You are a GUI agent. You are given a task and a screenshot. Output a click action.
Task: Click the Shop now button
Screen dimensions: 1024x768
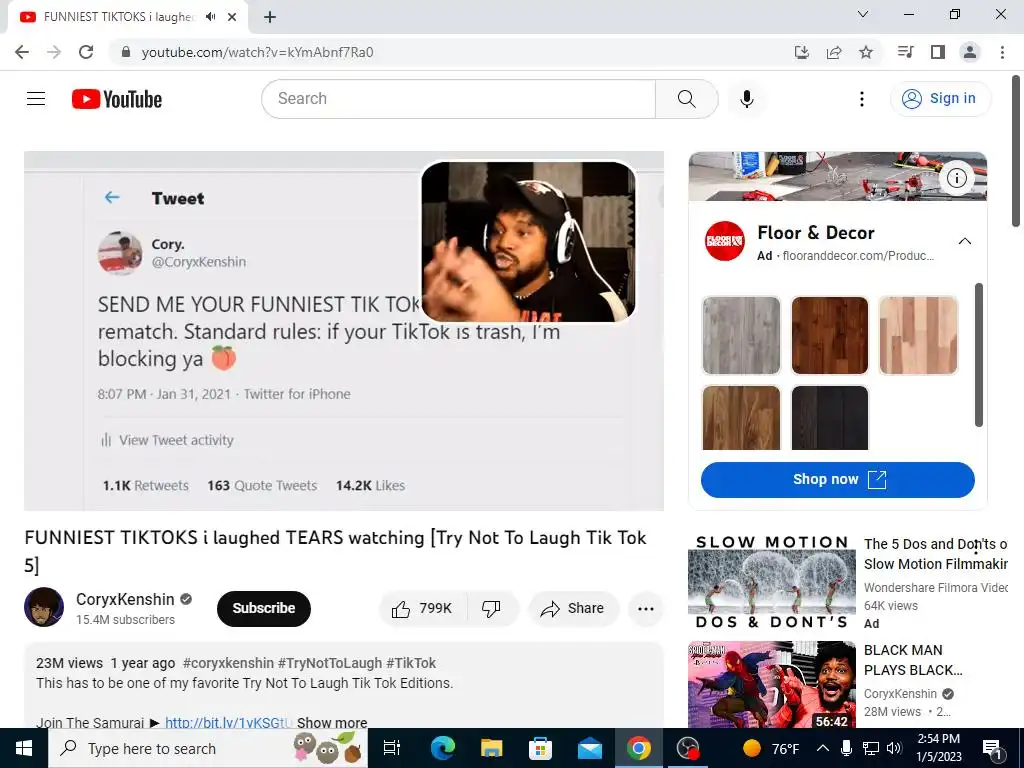pos(838,479)
